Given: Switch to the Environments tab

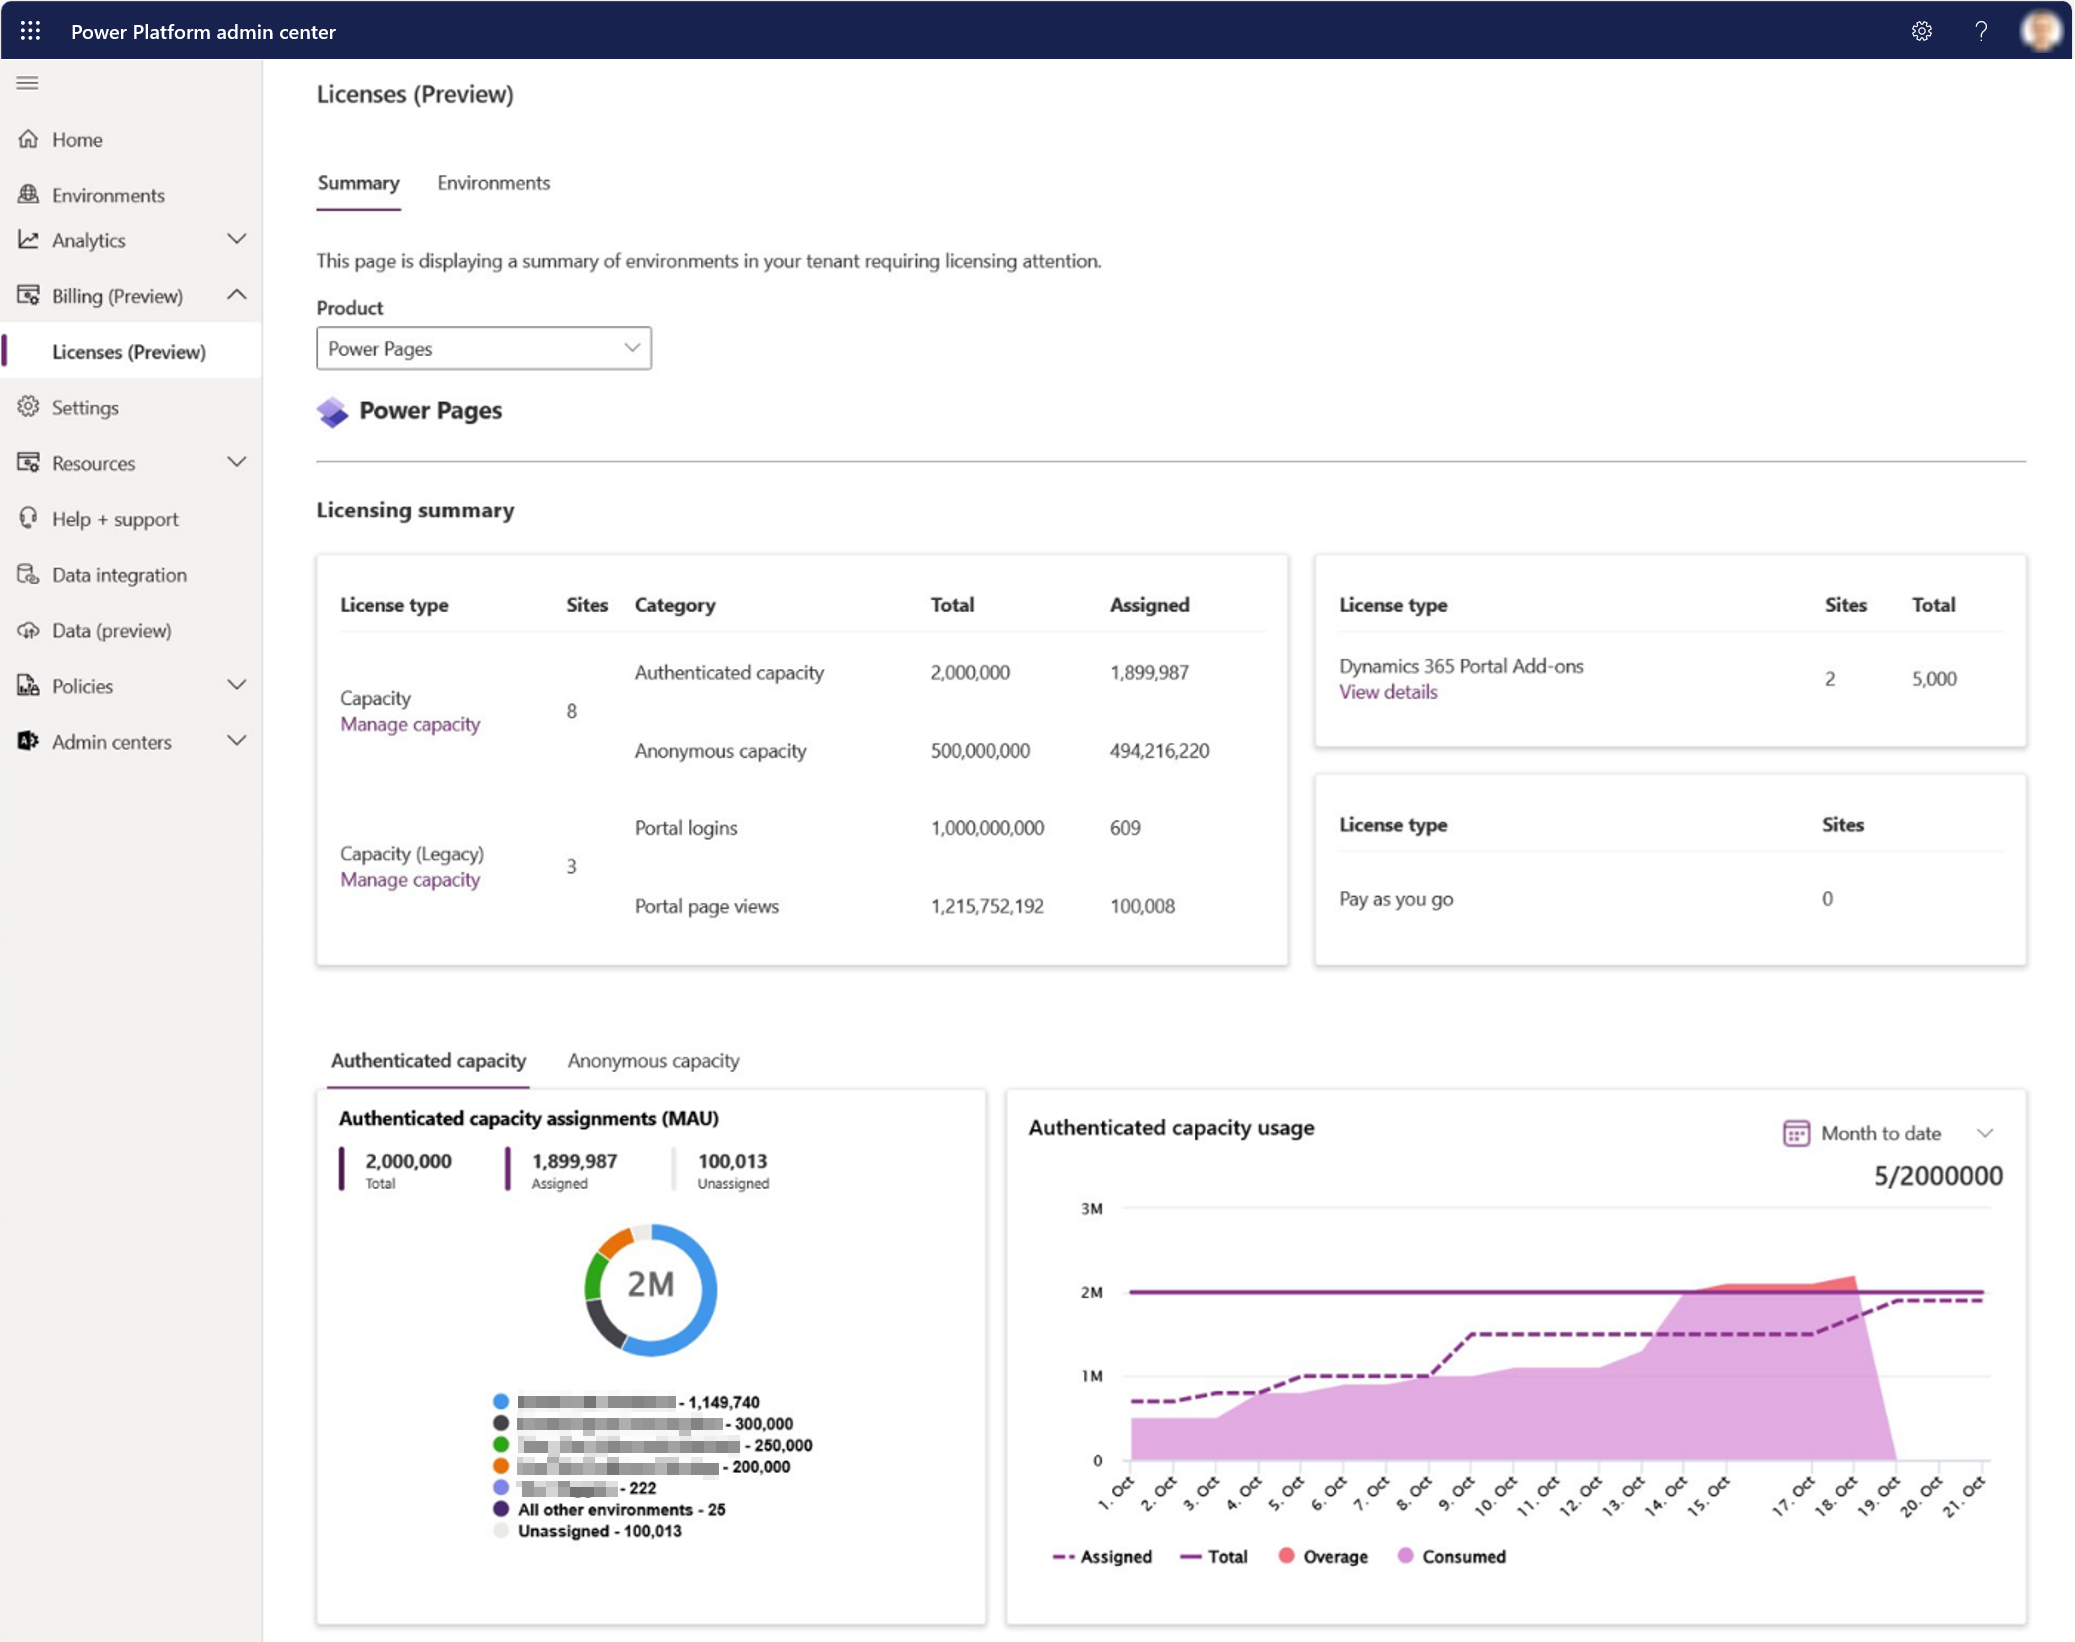Looking at the screenshot, I should 493,182.
